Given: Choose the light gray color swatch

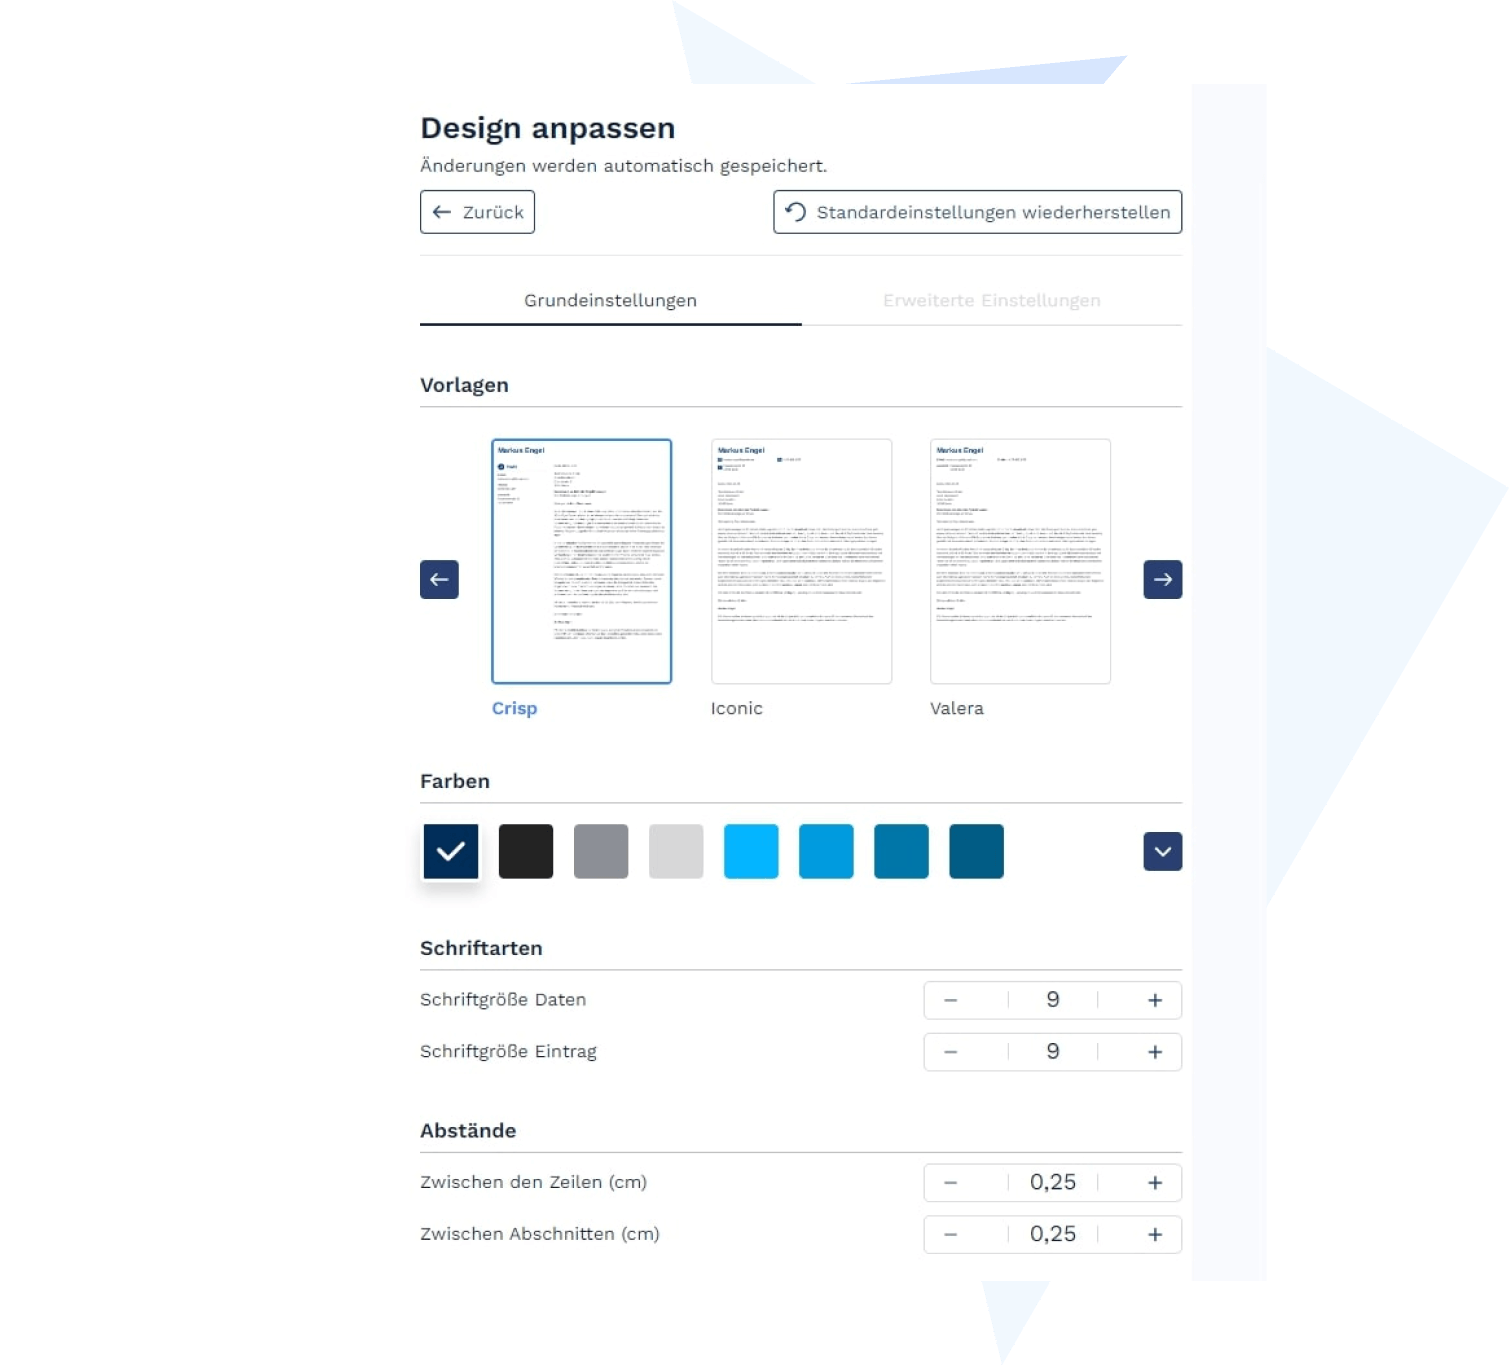Looking at the screenshot, I should pyautogui.click(x=676, y=851).
